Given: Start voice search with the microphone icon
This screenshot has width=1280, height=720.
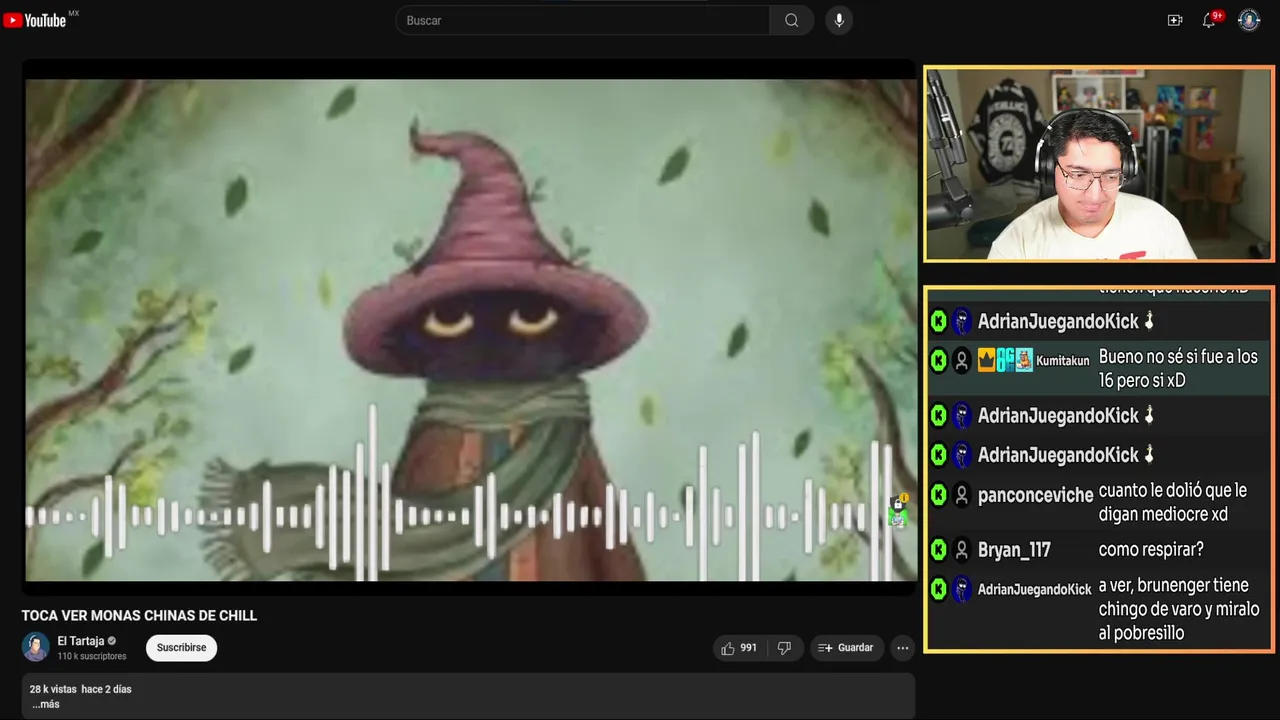Looking at the screenshot, I should point(839,20).
